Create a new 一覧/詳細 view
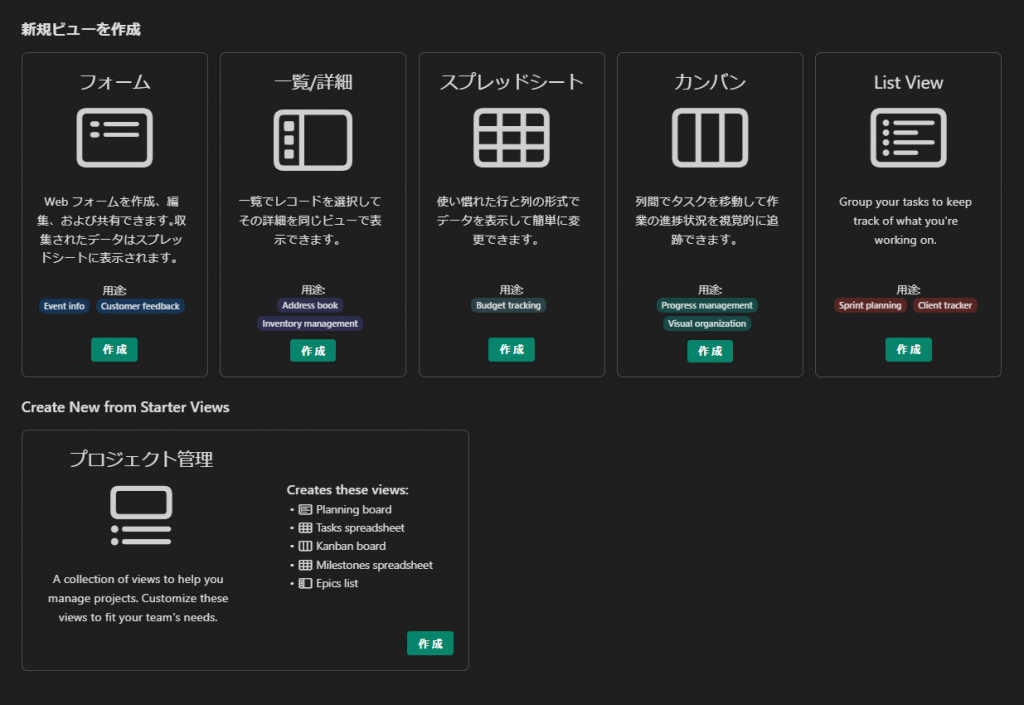Viewport: 1024px width, 705px height. [313, 351]
